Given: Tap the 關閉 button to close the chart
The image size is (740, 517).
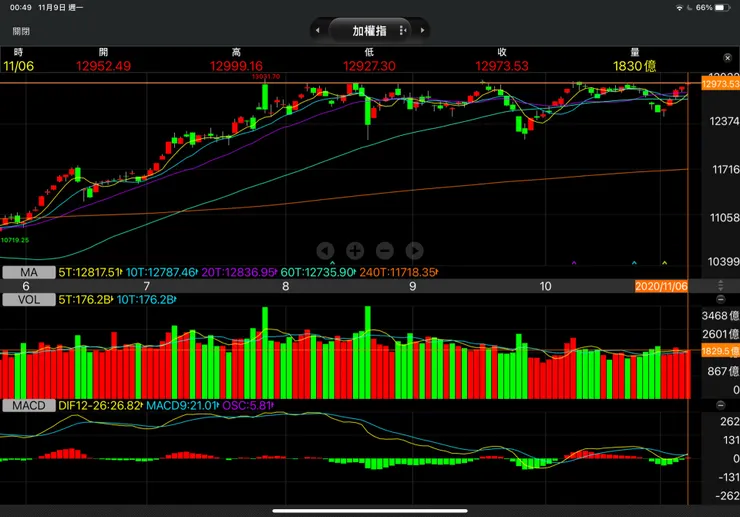Looking at the screenshot, I should (x=21, y=31).
